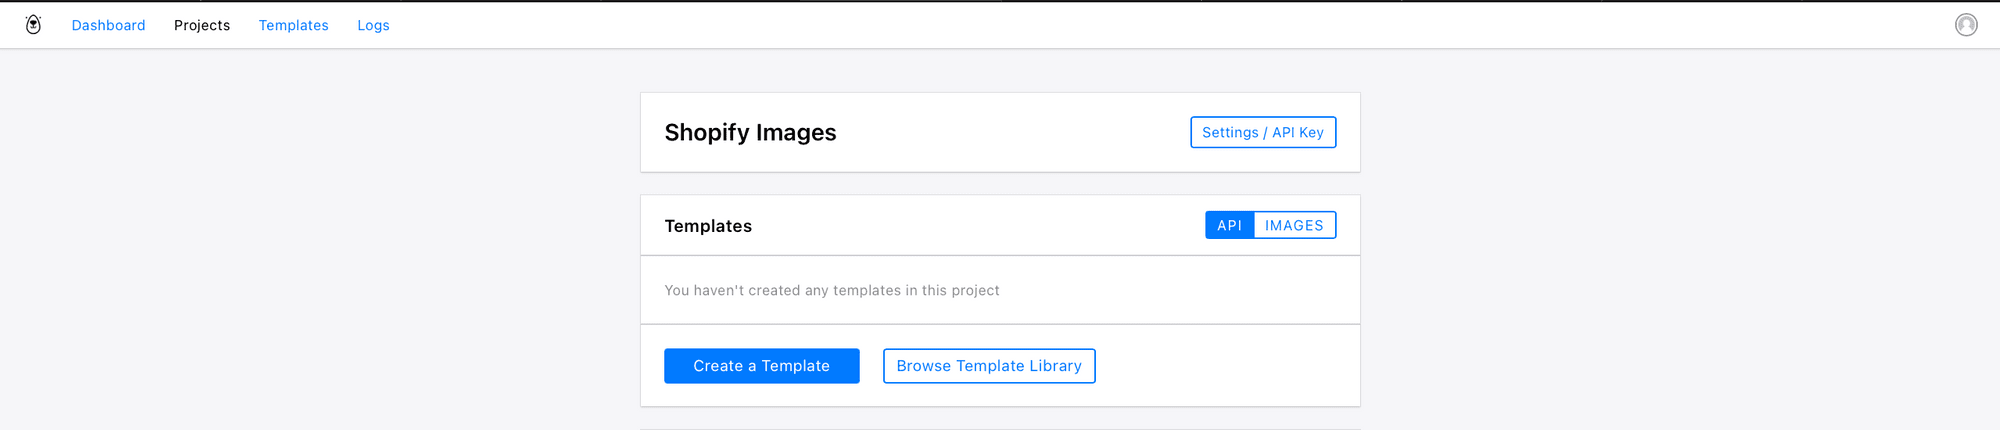
Task: Navigate to Templates in the top bar
Action: point(293,25)
